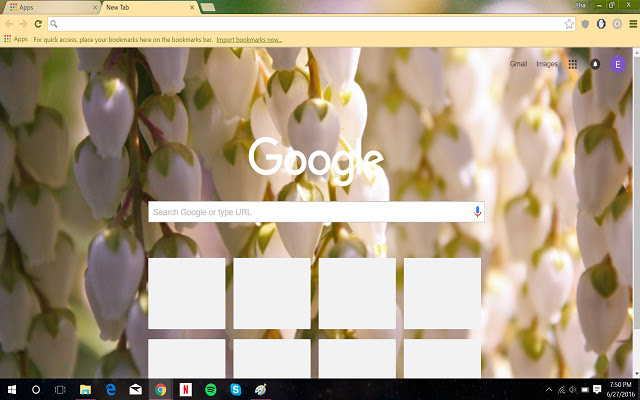The image size is (640, 400).
Task: Open a new tab with the tab button
Action: (208, 7)
